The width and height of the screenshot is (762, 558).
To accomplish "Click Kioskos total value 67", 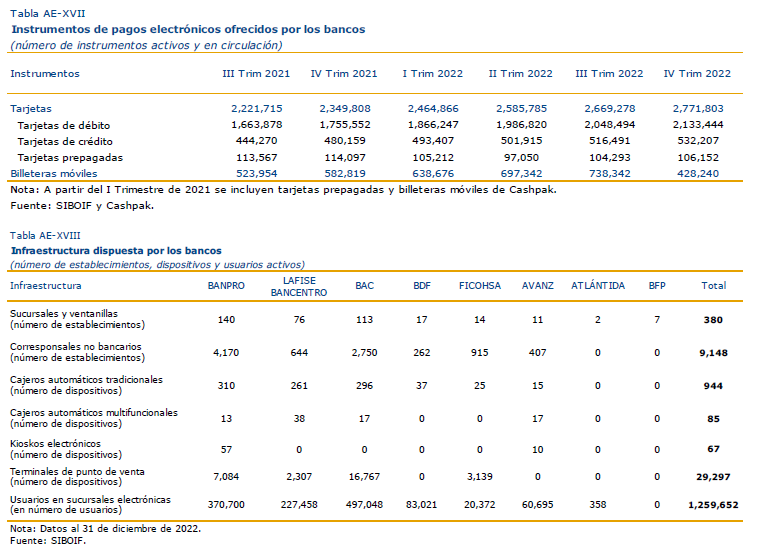I will coord(713,449).
